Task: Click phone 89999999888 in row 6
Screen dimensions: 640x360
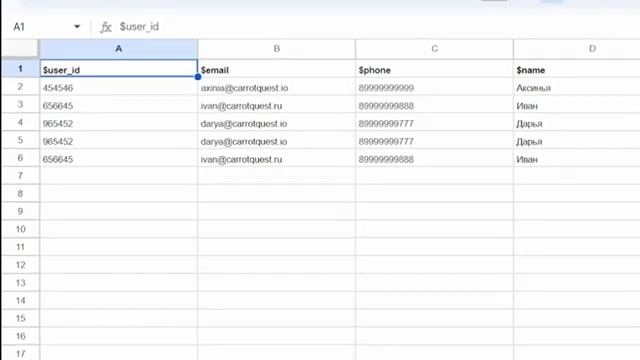Action: pyautogui.click(x=434, y=158)
